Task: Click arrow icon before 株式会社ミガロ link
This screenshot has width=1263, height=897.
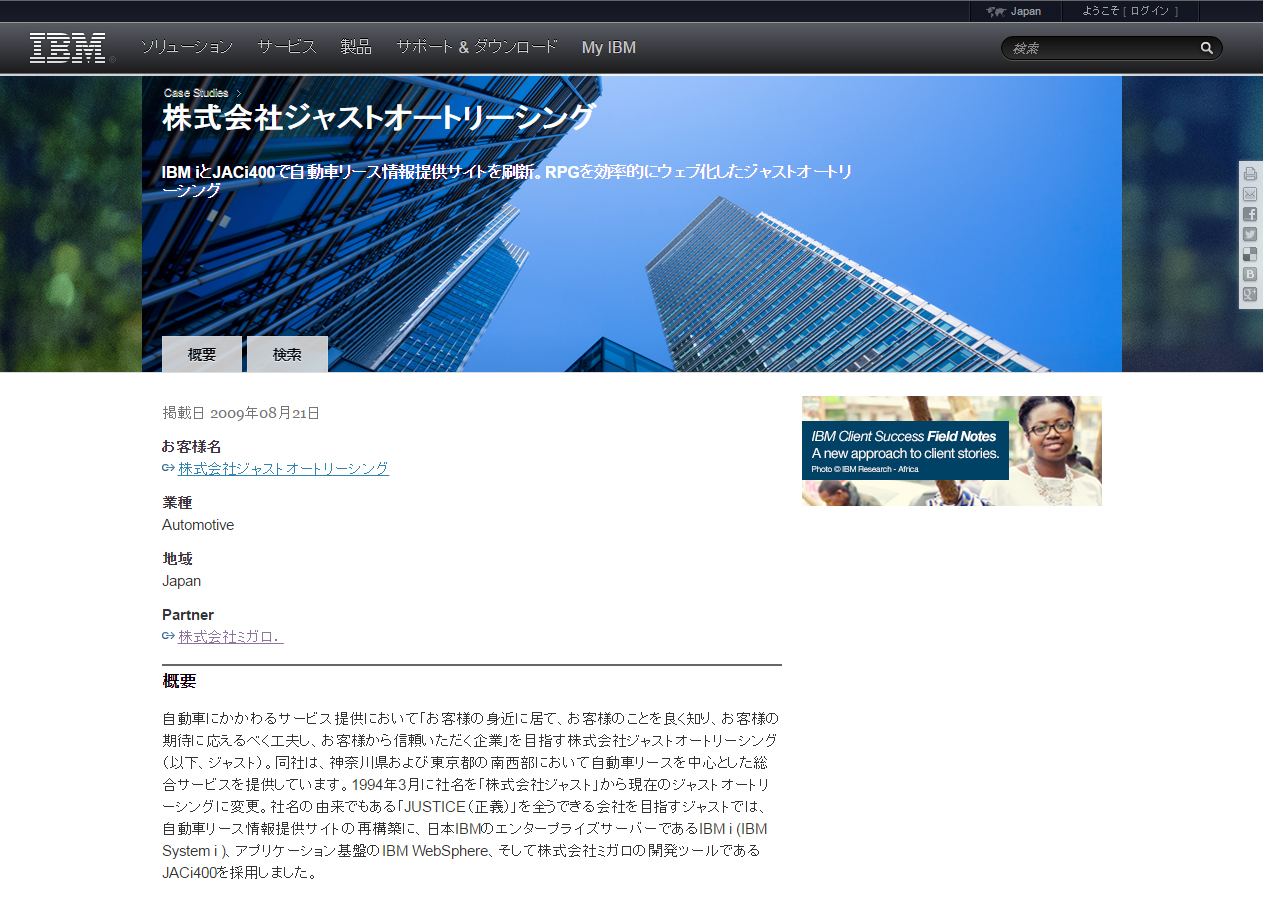Action: click(168, 637)
